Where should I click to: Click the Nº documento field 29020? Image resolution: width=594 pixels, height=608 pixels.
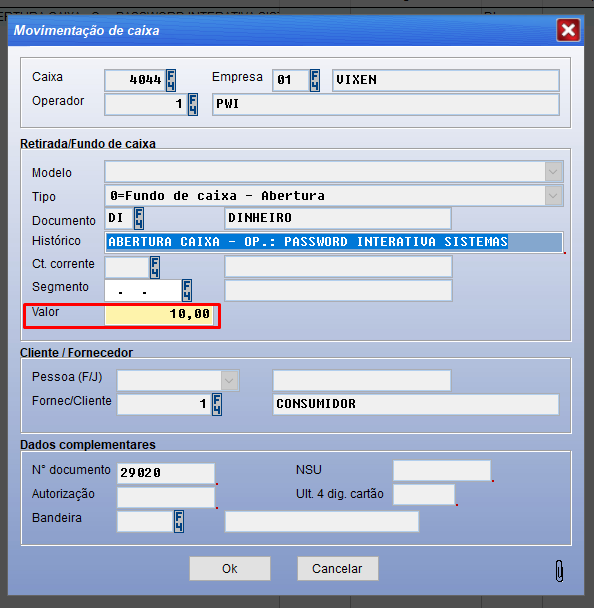tap(166, 473)
